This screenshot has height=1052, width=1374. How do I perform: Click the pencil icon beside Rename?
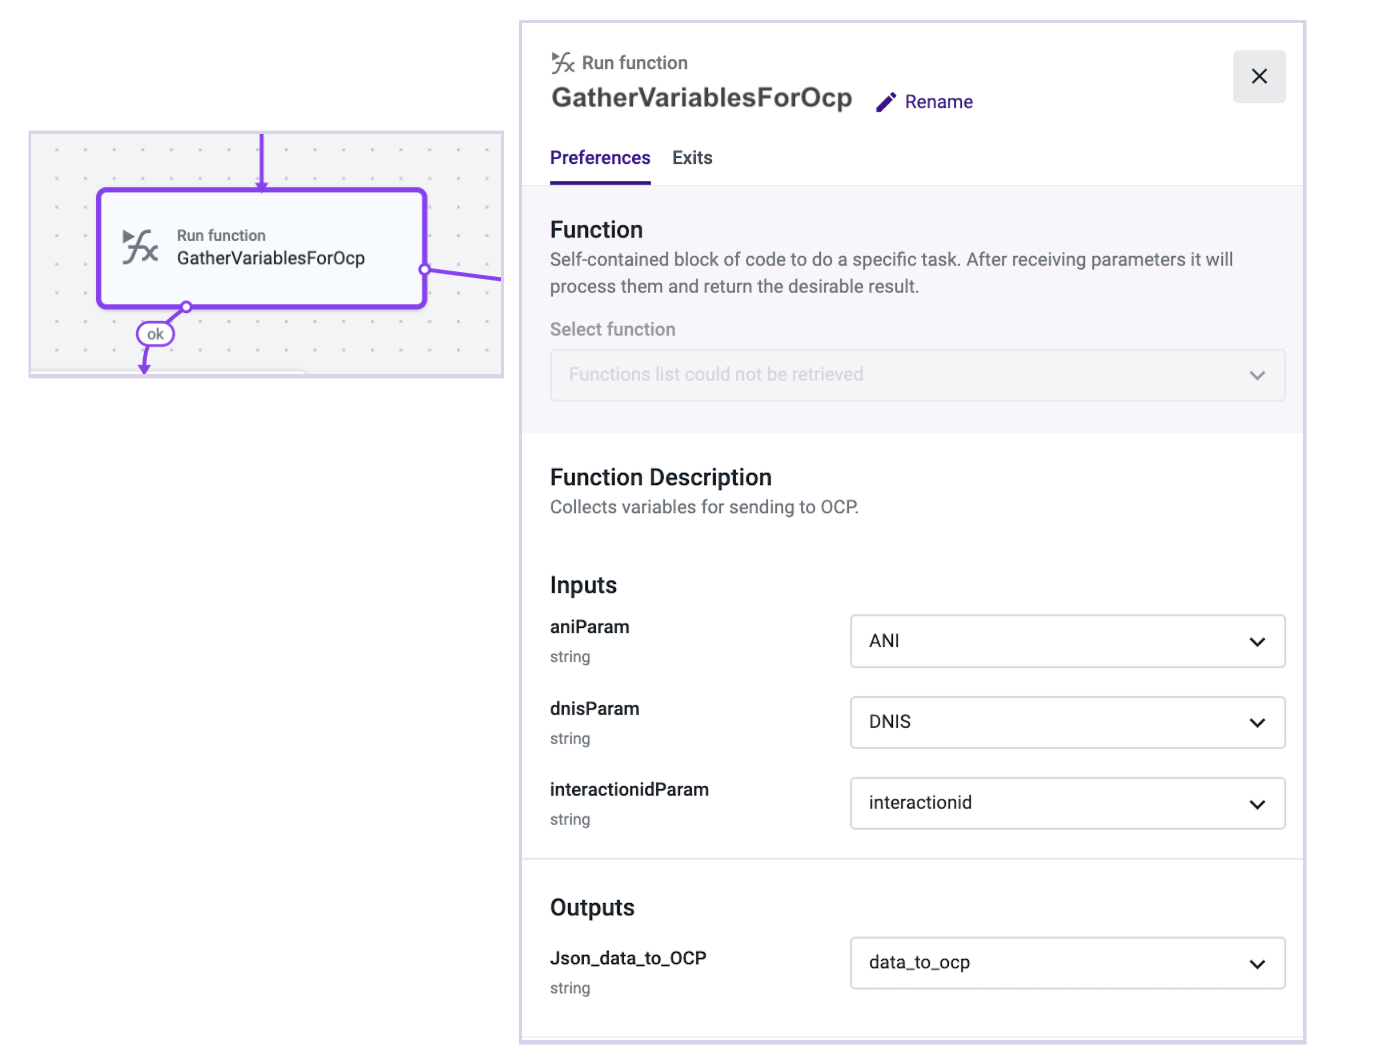(x=885, y=102)
